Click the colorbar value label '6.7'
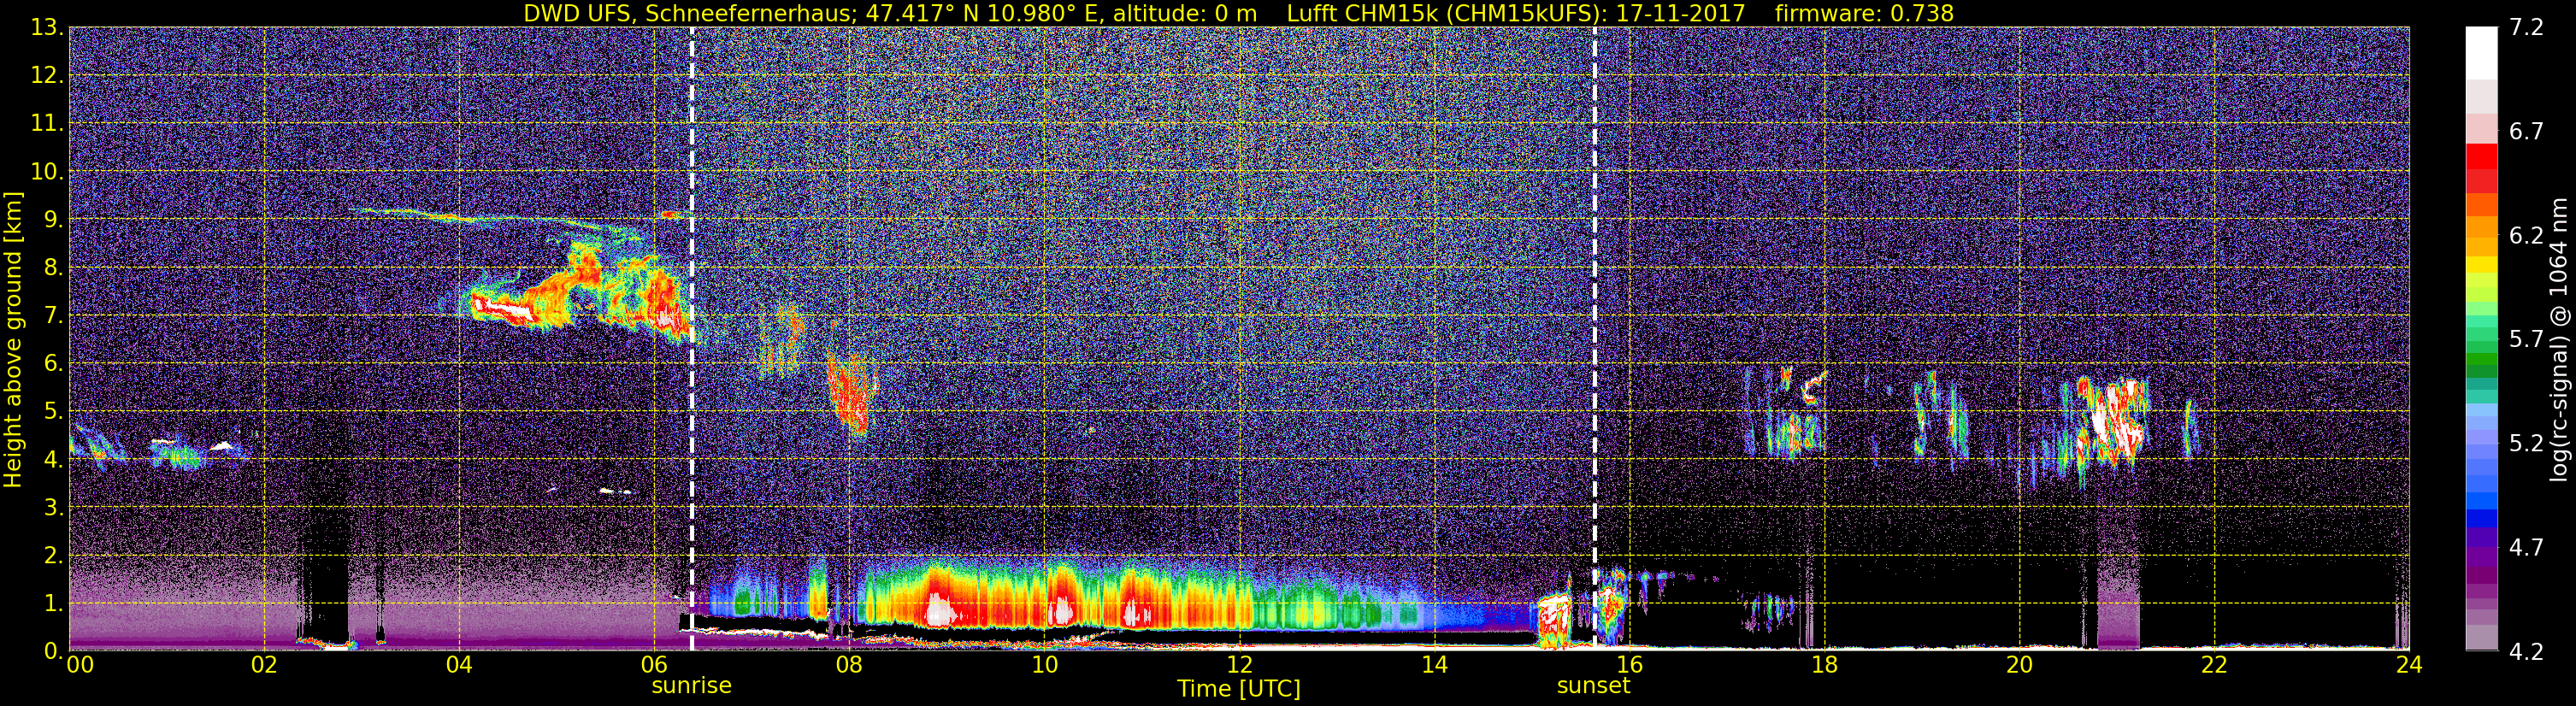 pyautogui.click(x=2526, y=132)
